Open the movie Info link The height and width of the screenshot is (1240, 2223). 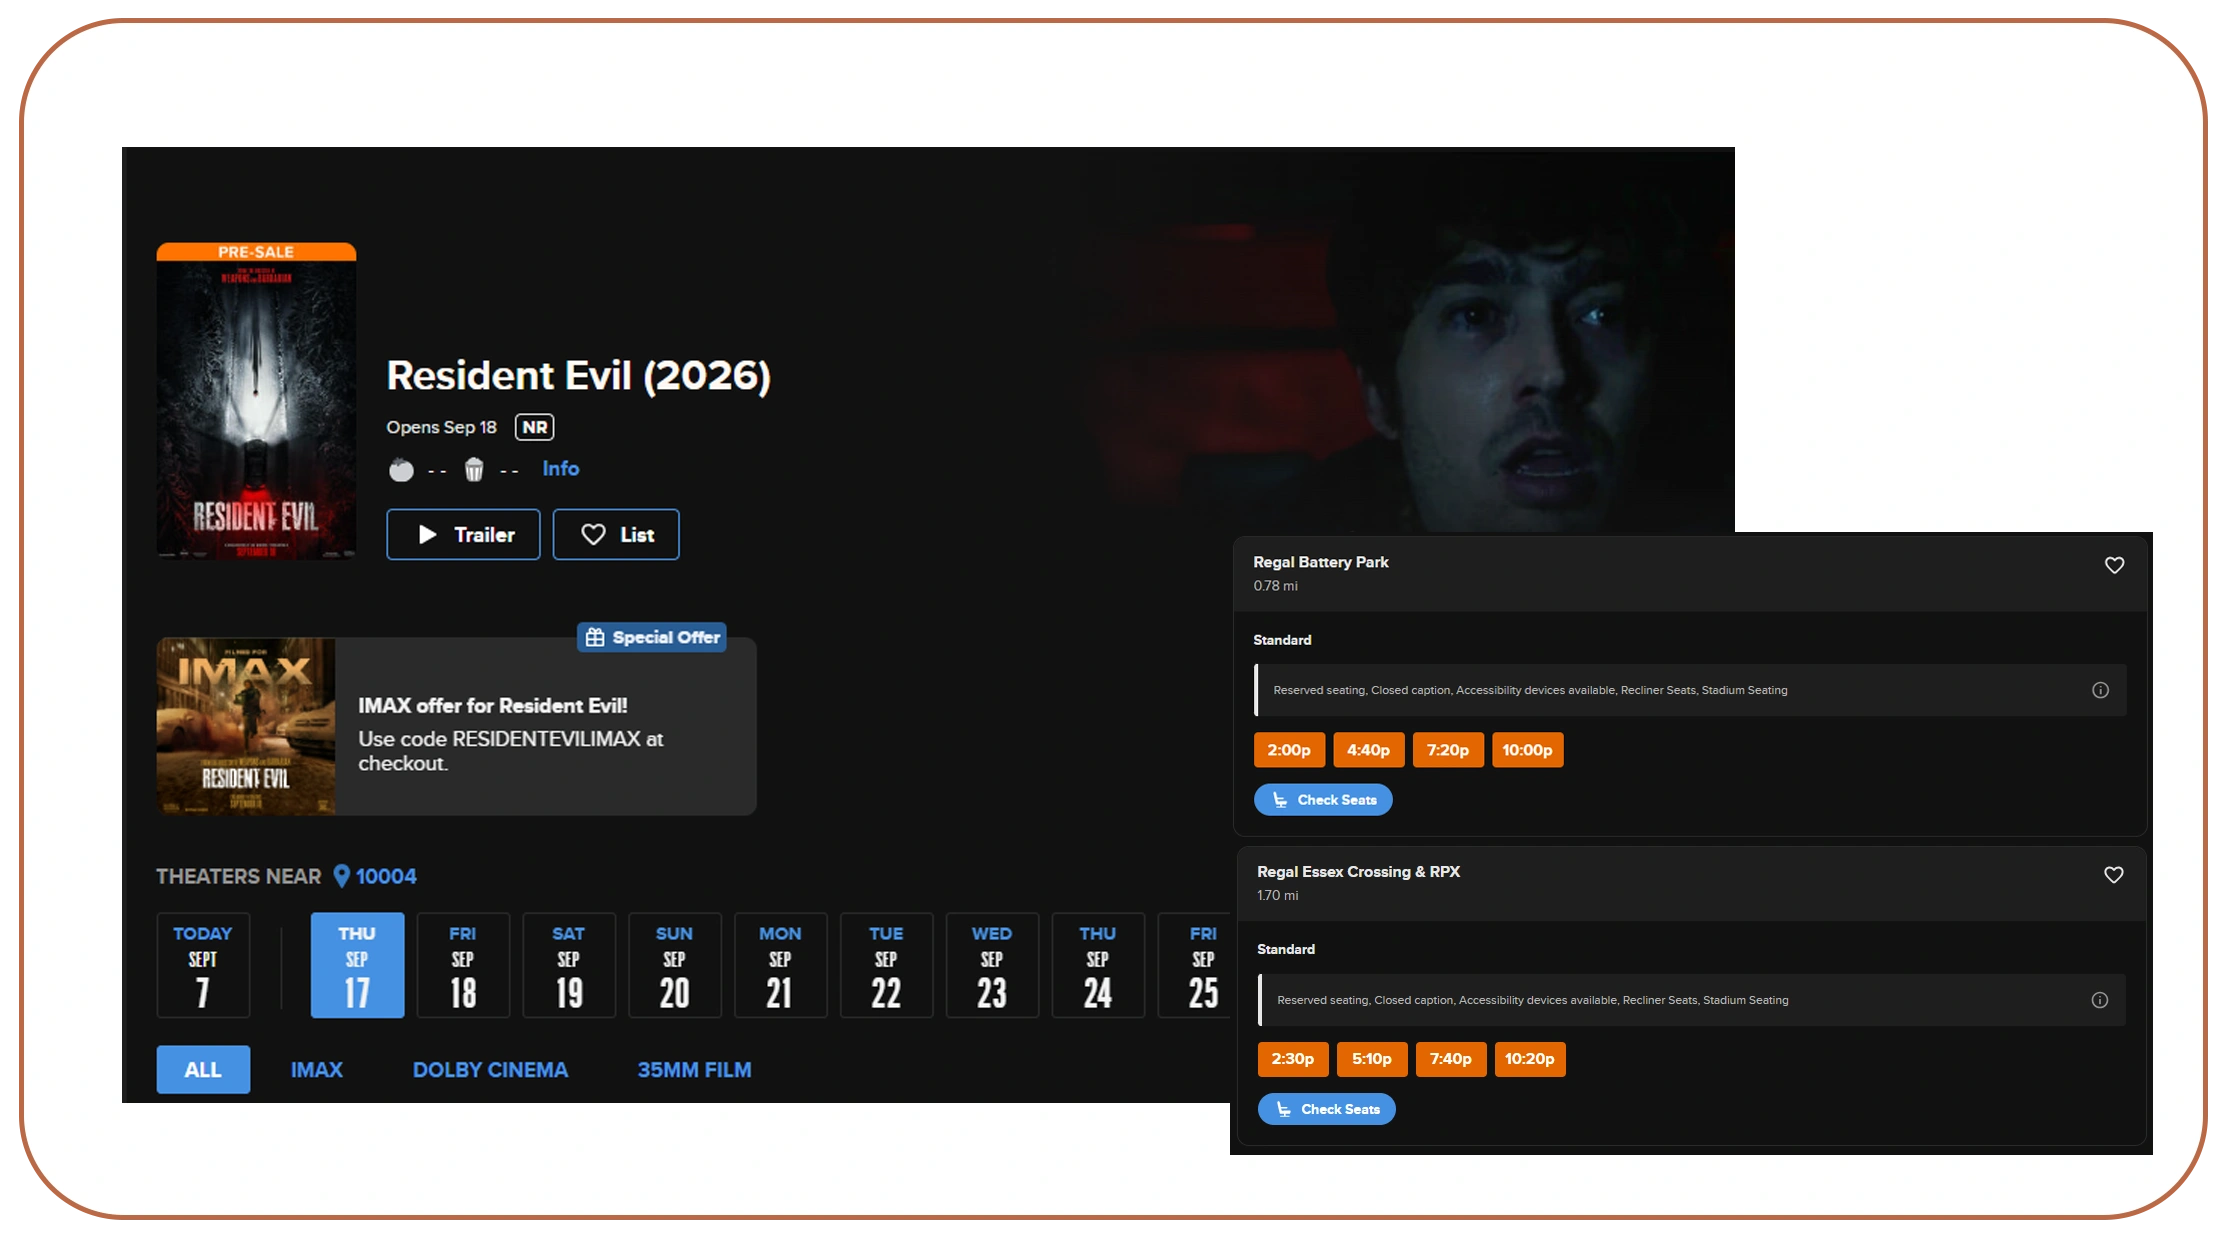click(561, 468)
